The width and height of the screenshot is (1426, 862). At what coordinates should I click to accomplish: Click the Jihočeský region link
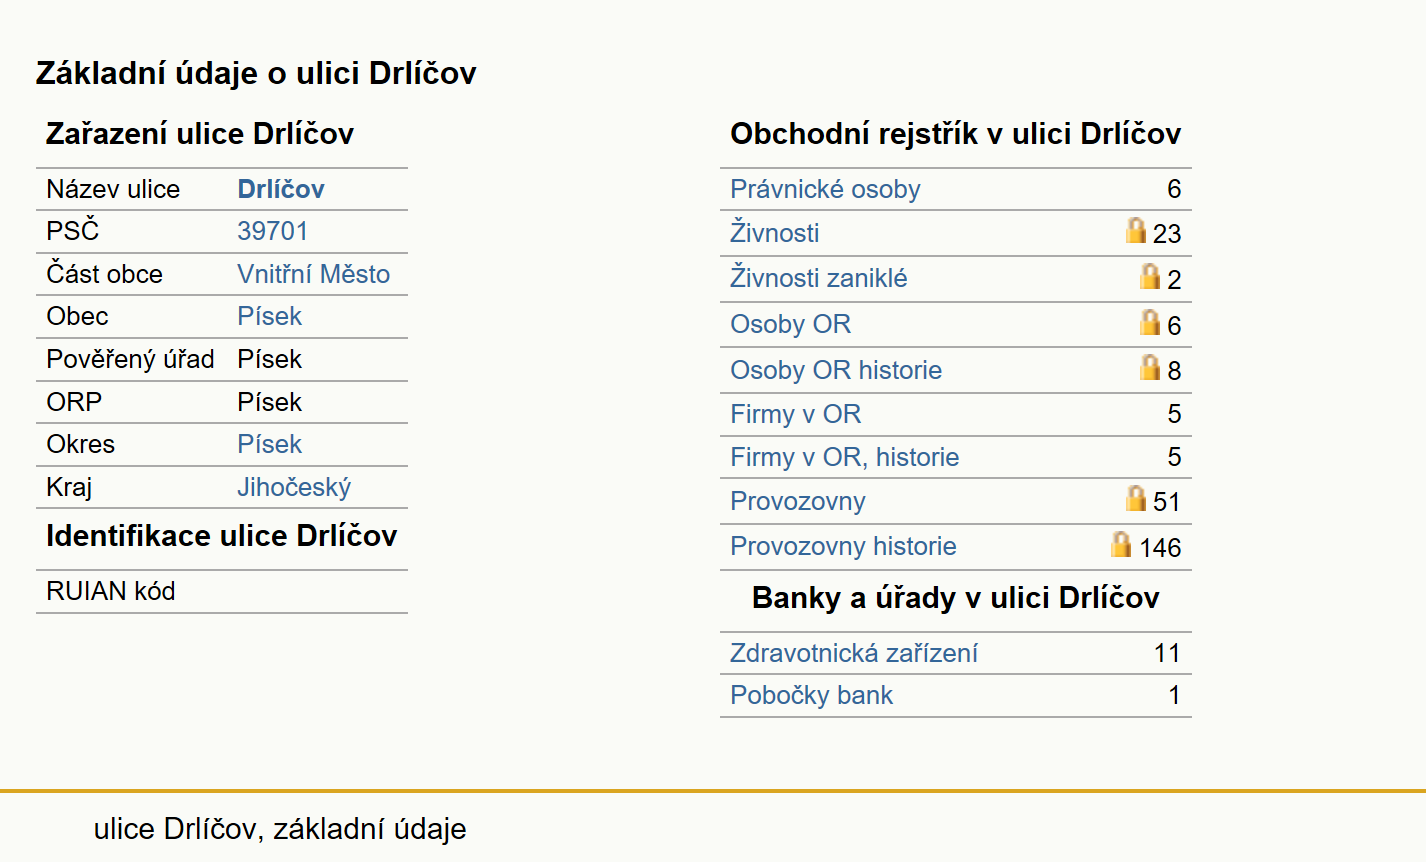(x=294, y=487)
